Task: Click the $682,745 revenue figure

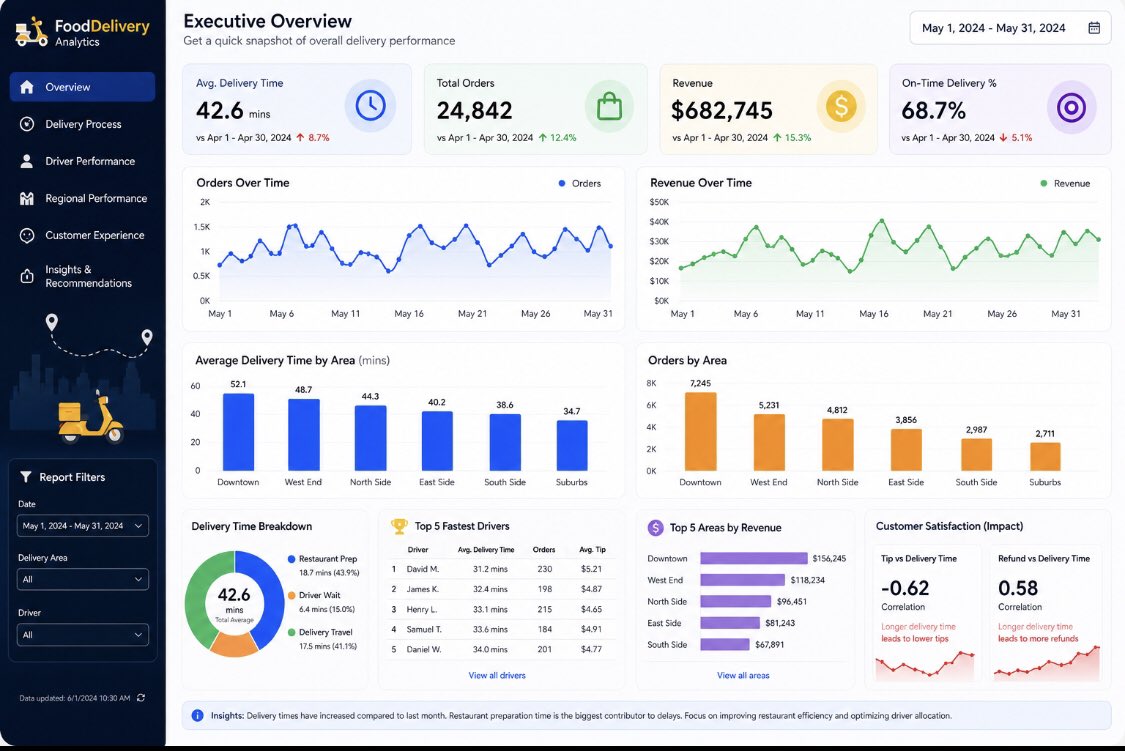Action: pyautogui.click(x=721, y=110)
